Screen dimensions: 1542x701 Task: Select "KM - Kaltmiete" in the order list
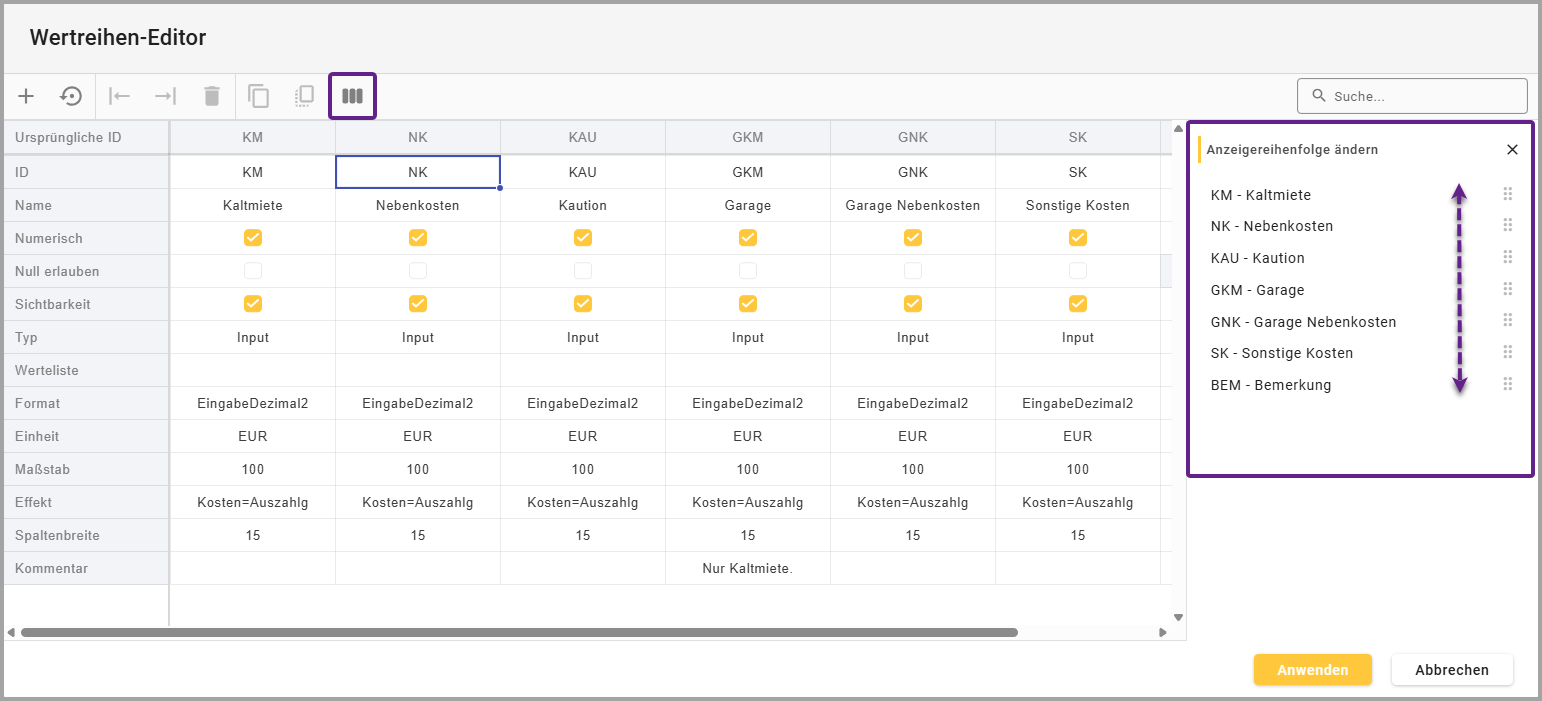[x=1260, y=194]
